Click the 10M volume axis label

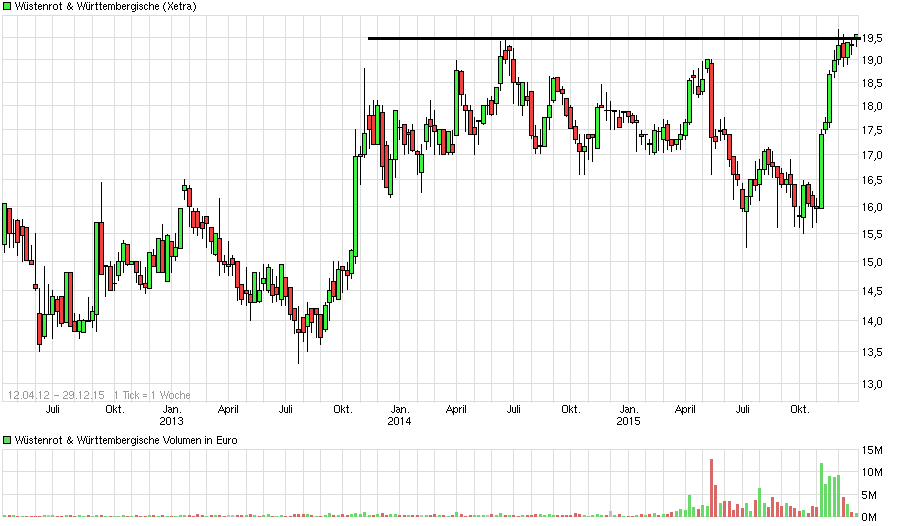point(873,472)
